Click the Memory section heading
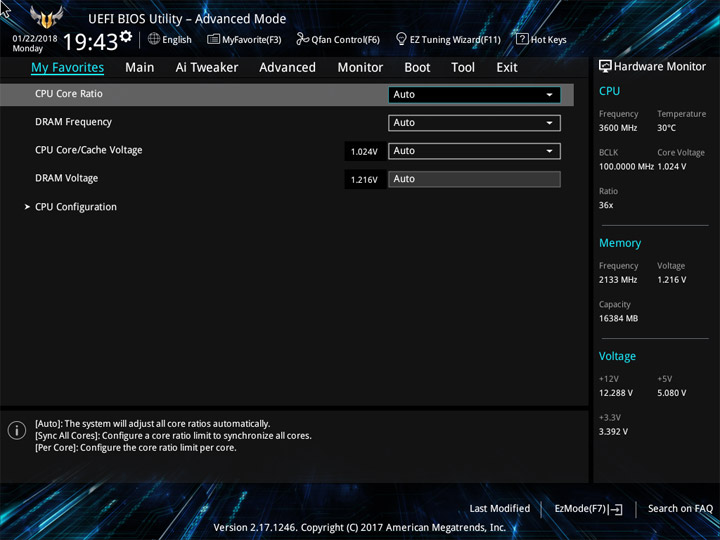Screen dimensions: 720x540 tap(620, 243)
